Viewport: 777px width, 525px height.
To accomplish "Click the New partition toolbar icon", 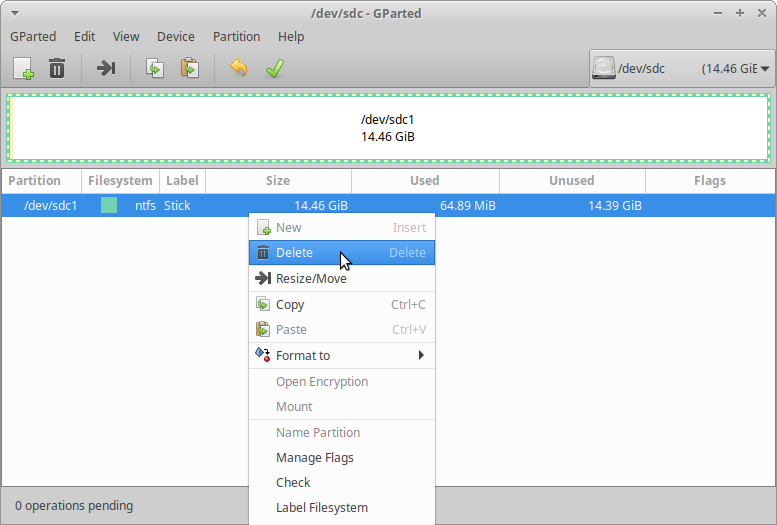I will (x=23, y=68).
